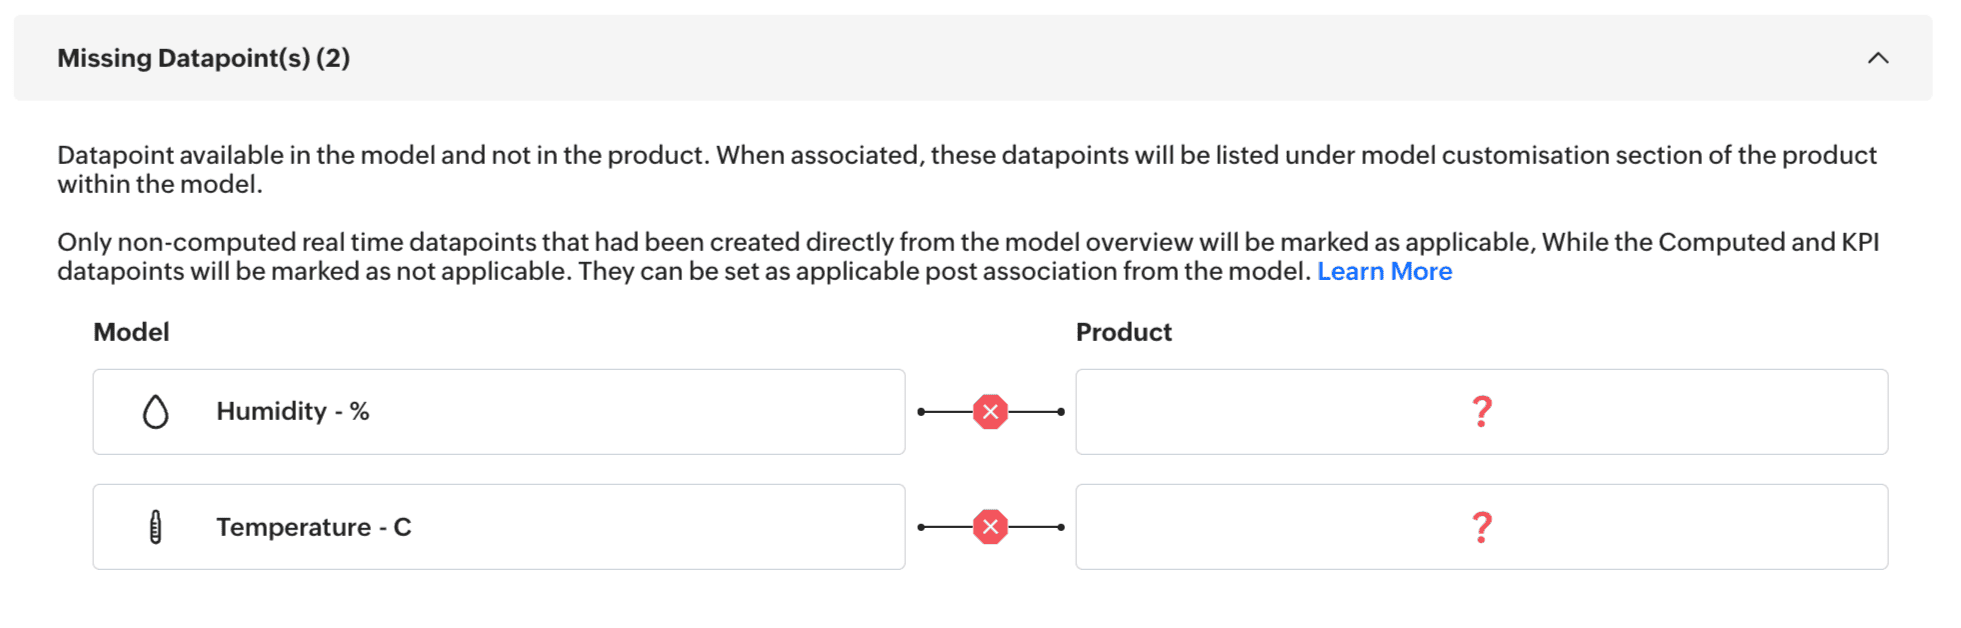This screenshot has width=1961, height=628.
Task: Click red X on Humidity connector
Action: 990,412
